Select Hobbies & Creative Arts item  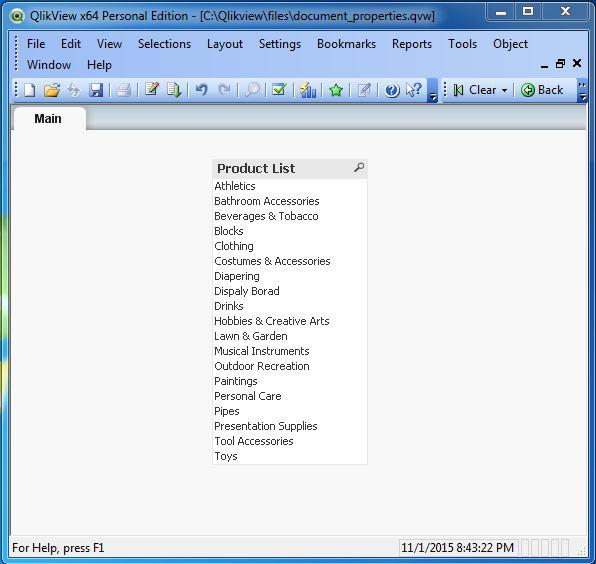pyautogui.click(x=290, y=321)
